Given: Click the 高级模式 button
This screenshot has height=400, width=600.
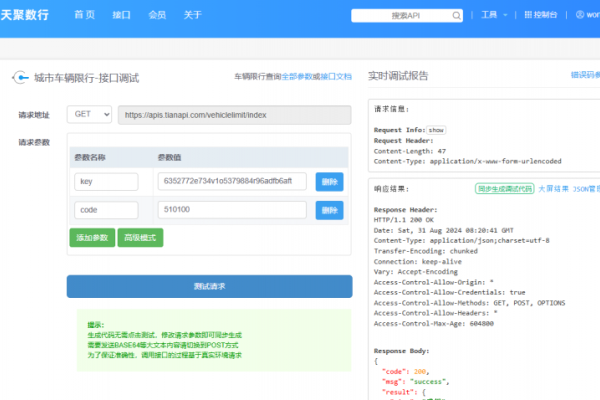Looking at the screenshot, I should tap(140, 238).
